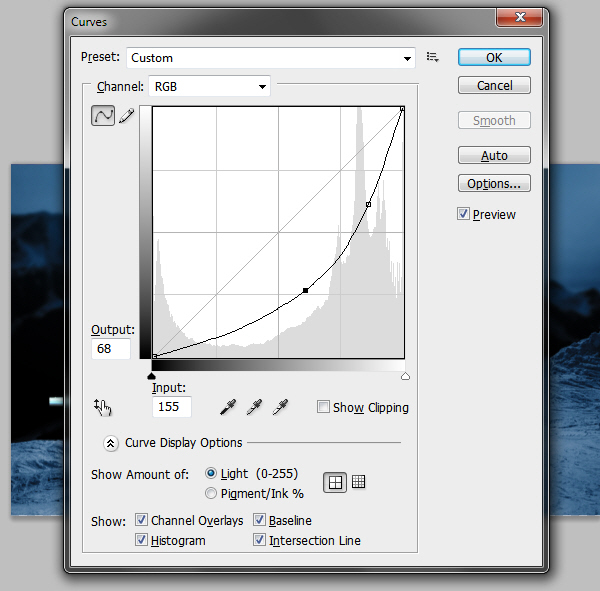Viewport: 600px width, 591px height.
Task: Open the Options... dialog
Action: pyautogui.click(x=494, y=183)
